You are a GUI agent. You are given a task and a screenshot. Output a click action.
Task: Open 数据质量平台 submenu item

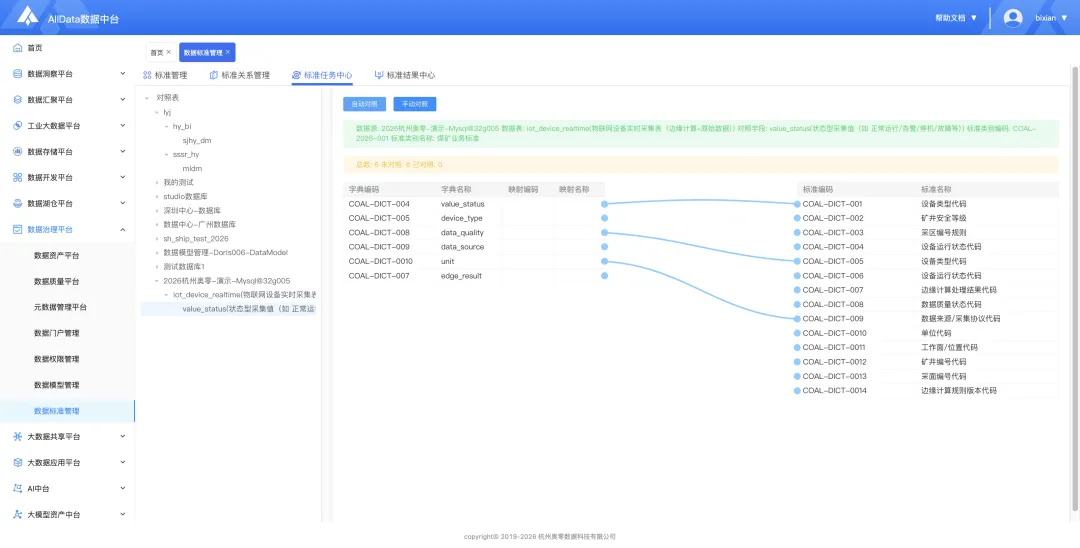click(56, 282)
